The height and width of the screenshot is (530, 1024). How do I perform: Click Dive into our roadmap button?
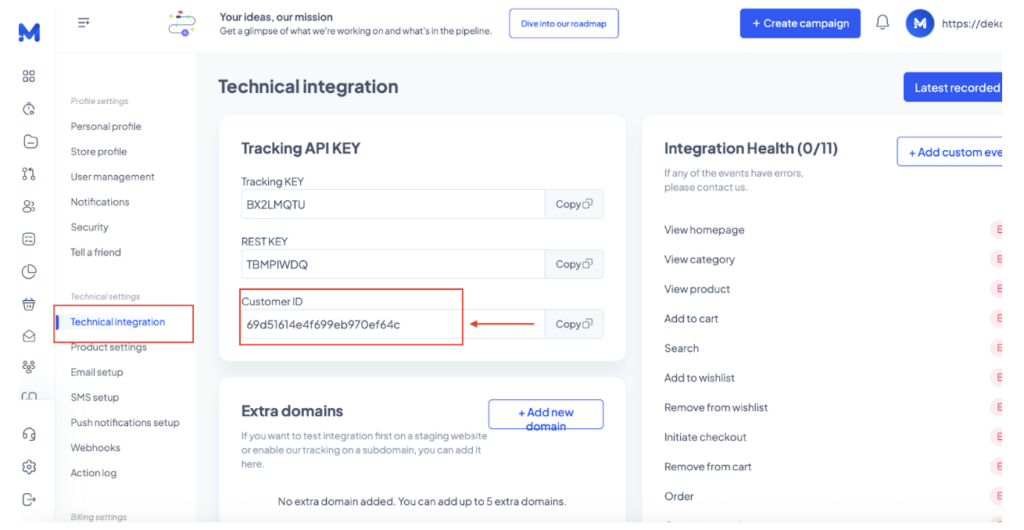(564, 23)
